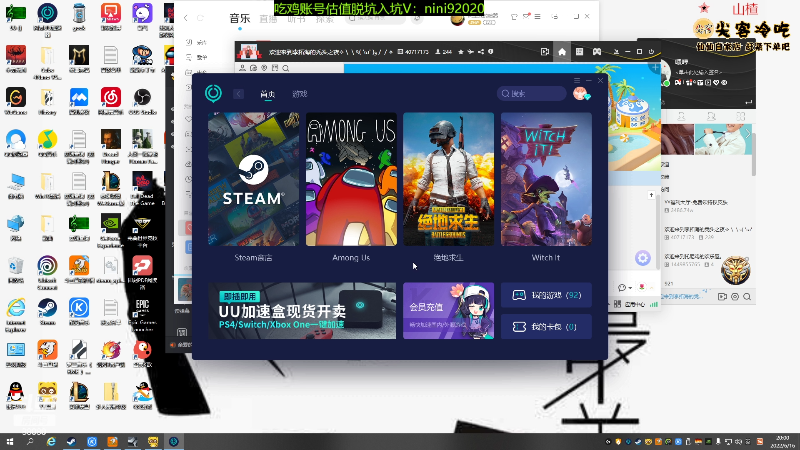Open the Internet Explorer desktop shortcut
800x450 pixels.
coord(16,312)
